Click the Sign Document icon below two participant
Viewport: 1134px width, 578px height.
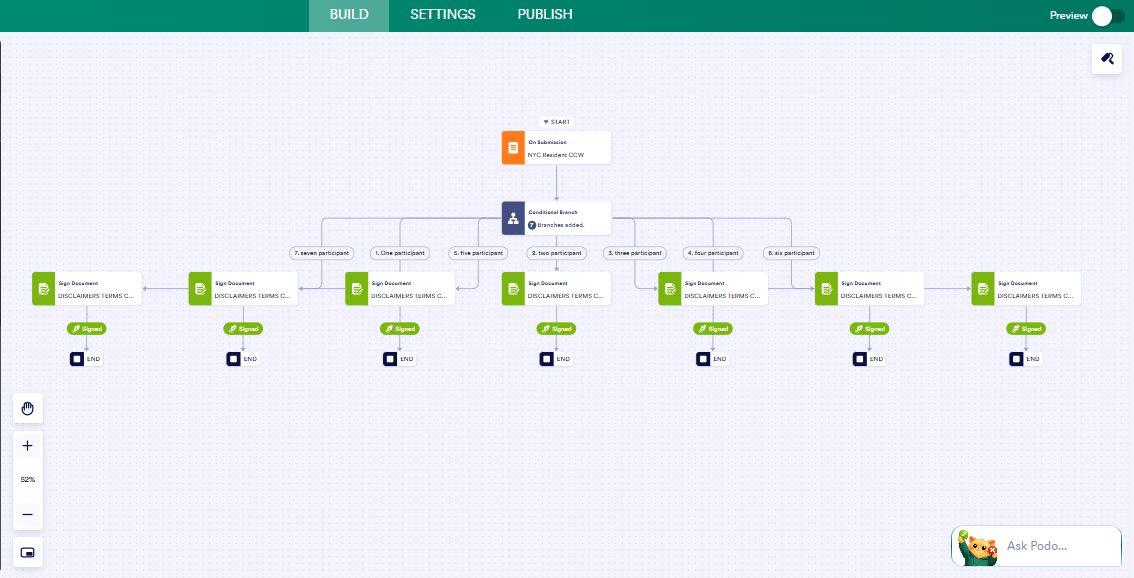[513, 289]
